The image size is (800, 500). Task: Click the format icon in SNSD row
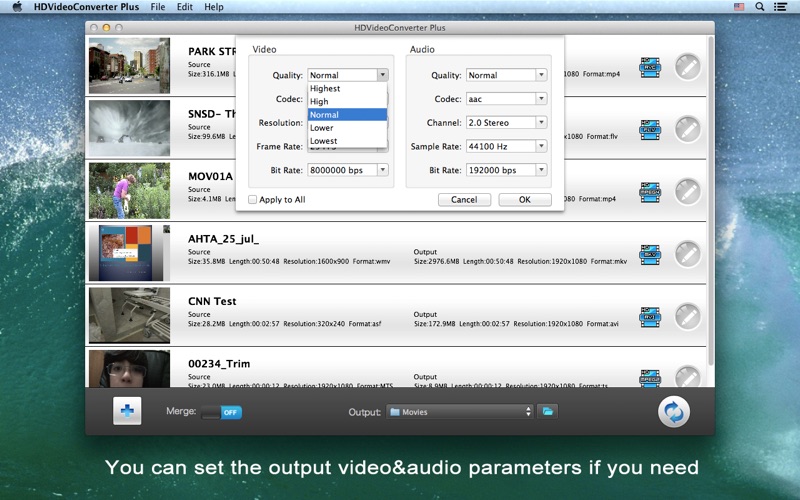coord(650,130)
